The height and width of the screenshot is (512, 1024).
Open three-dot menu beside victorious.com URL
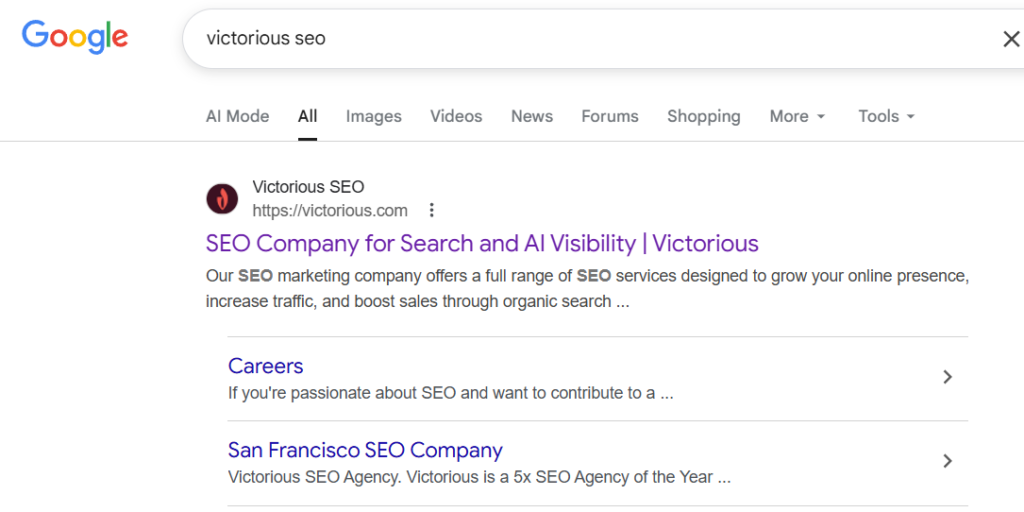coord(432,210)
